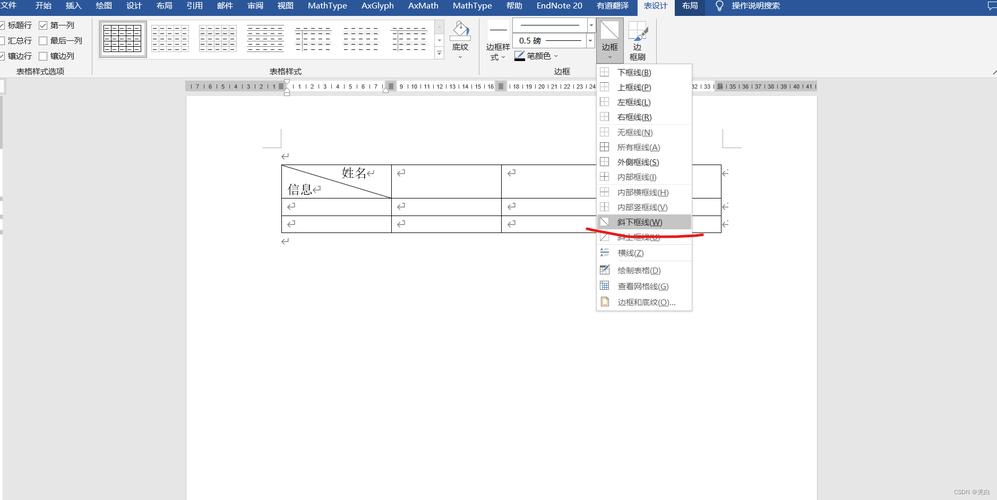Click the 边框 borders split button
This screenshot has width=997, height=500.
coord(610,41)
